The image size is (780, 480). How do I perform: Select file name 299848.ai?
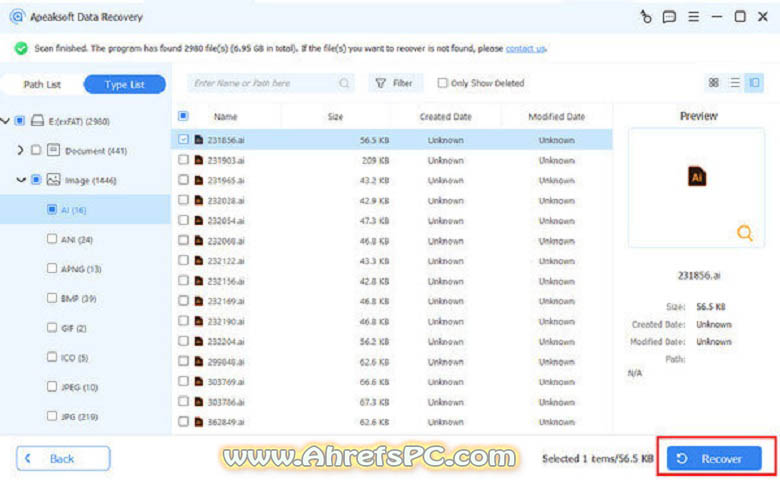[226, 362]
